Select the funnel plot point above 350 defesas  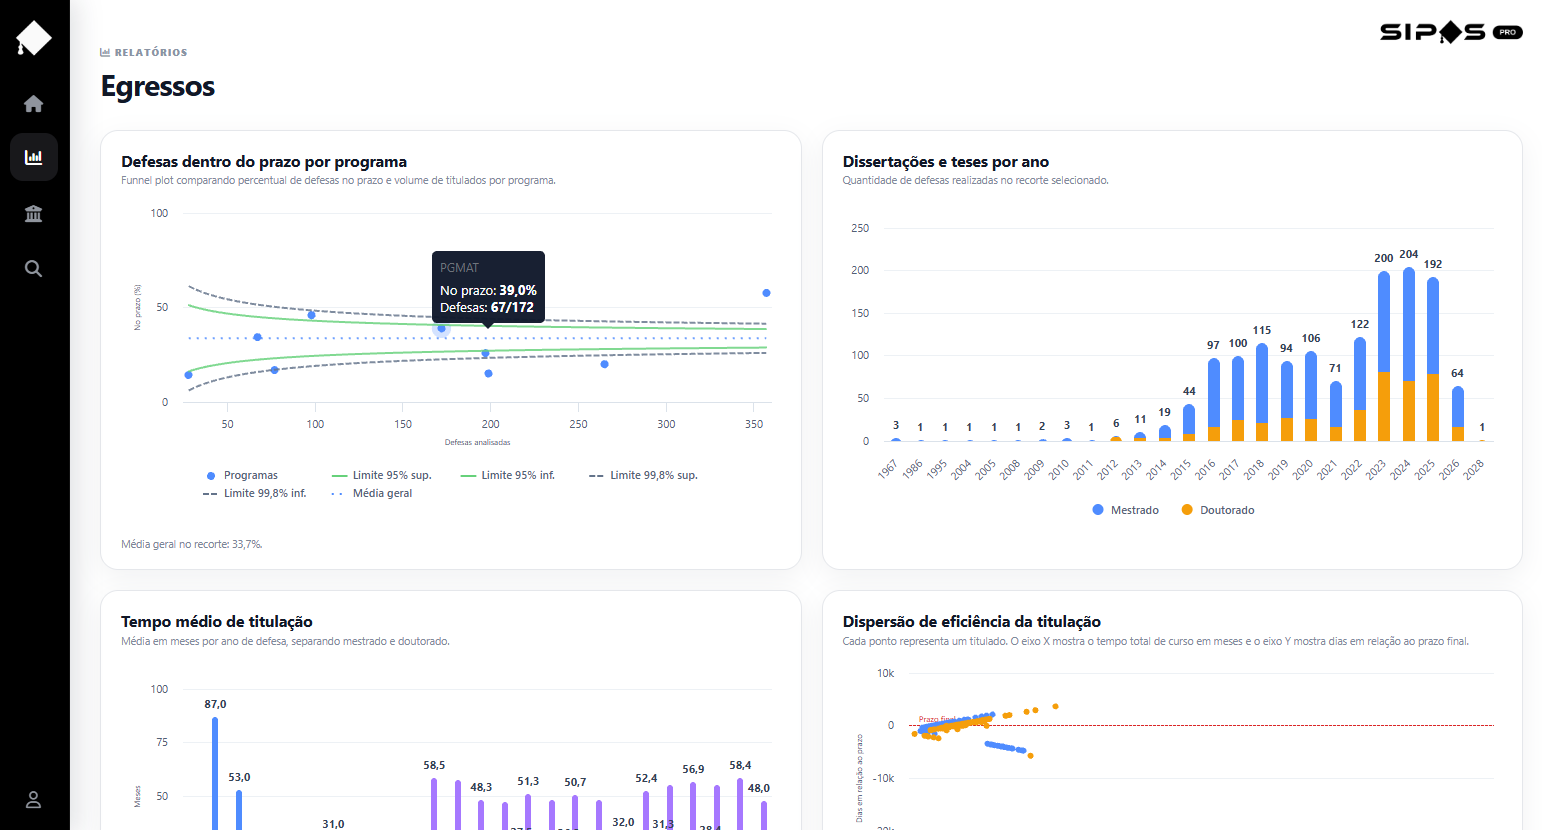[766, 293]
